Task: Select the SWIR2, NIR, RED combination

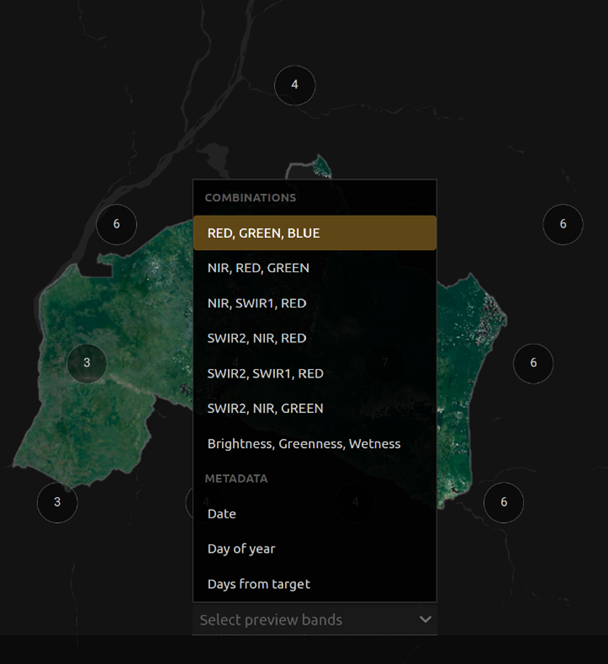Action: (x=314, y=338)
